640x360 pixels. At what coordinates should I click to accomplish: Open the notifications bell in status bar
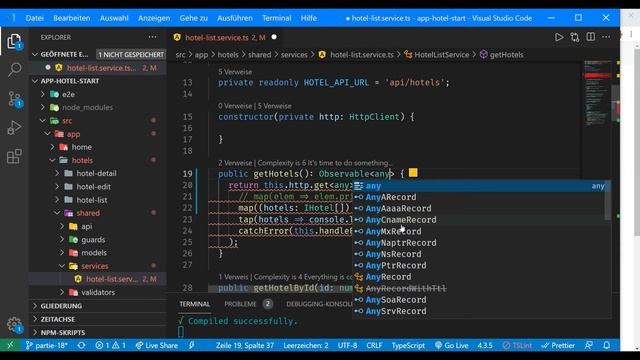point(607,345)
